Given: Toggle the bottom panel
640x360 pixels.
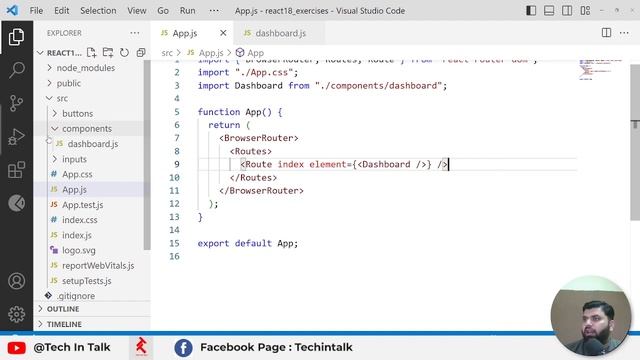Looking at the screenshot, I should (549, 11).
